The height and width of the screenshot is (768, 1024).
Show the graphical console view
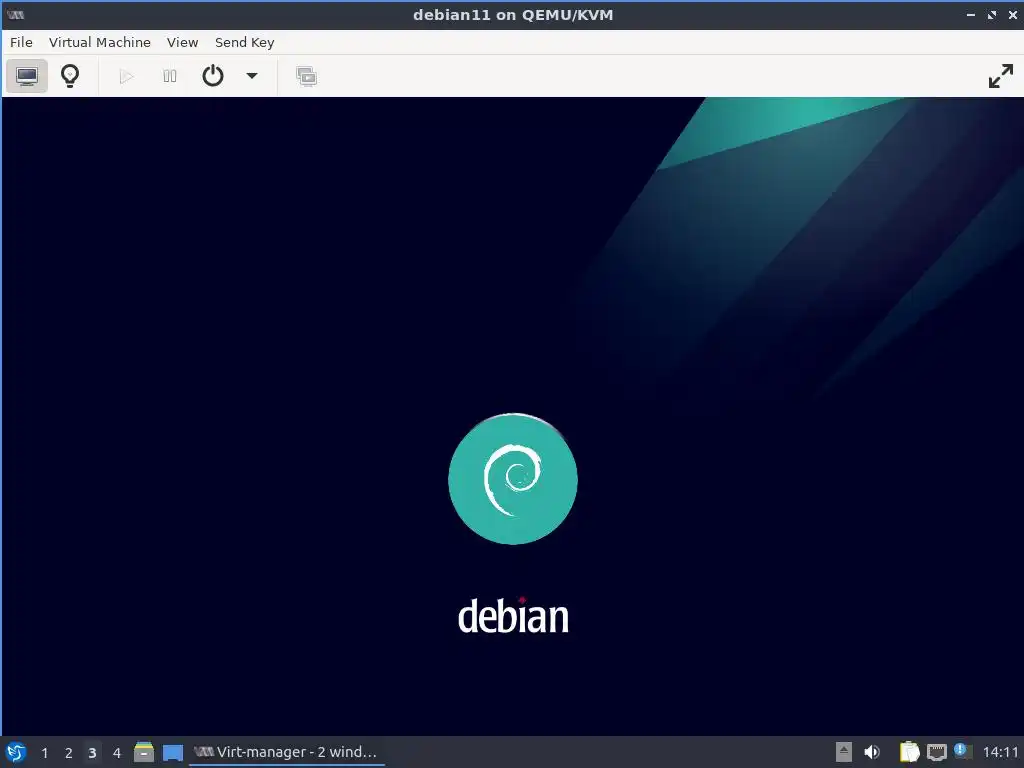pos(27,76)
